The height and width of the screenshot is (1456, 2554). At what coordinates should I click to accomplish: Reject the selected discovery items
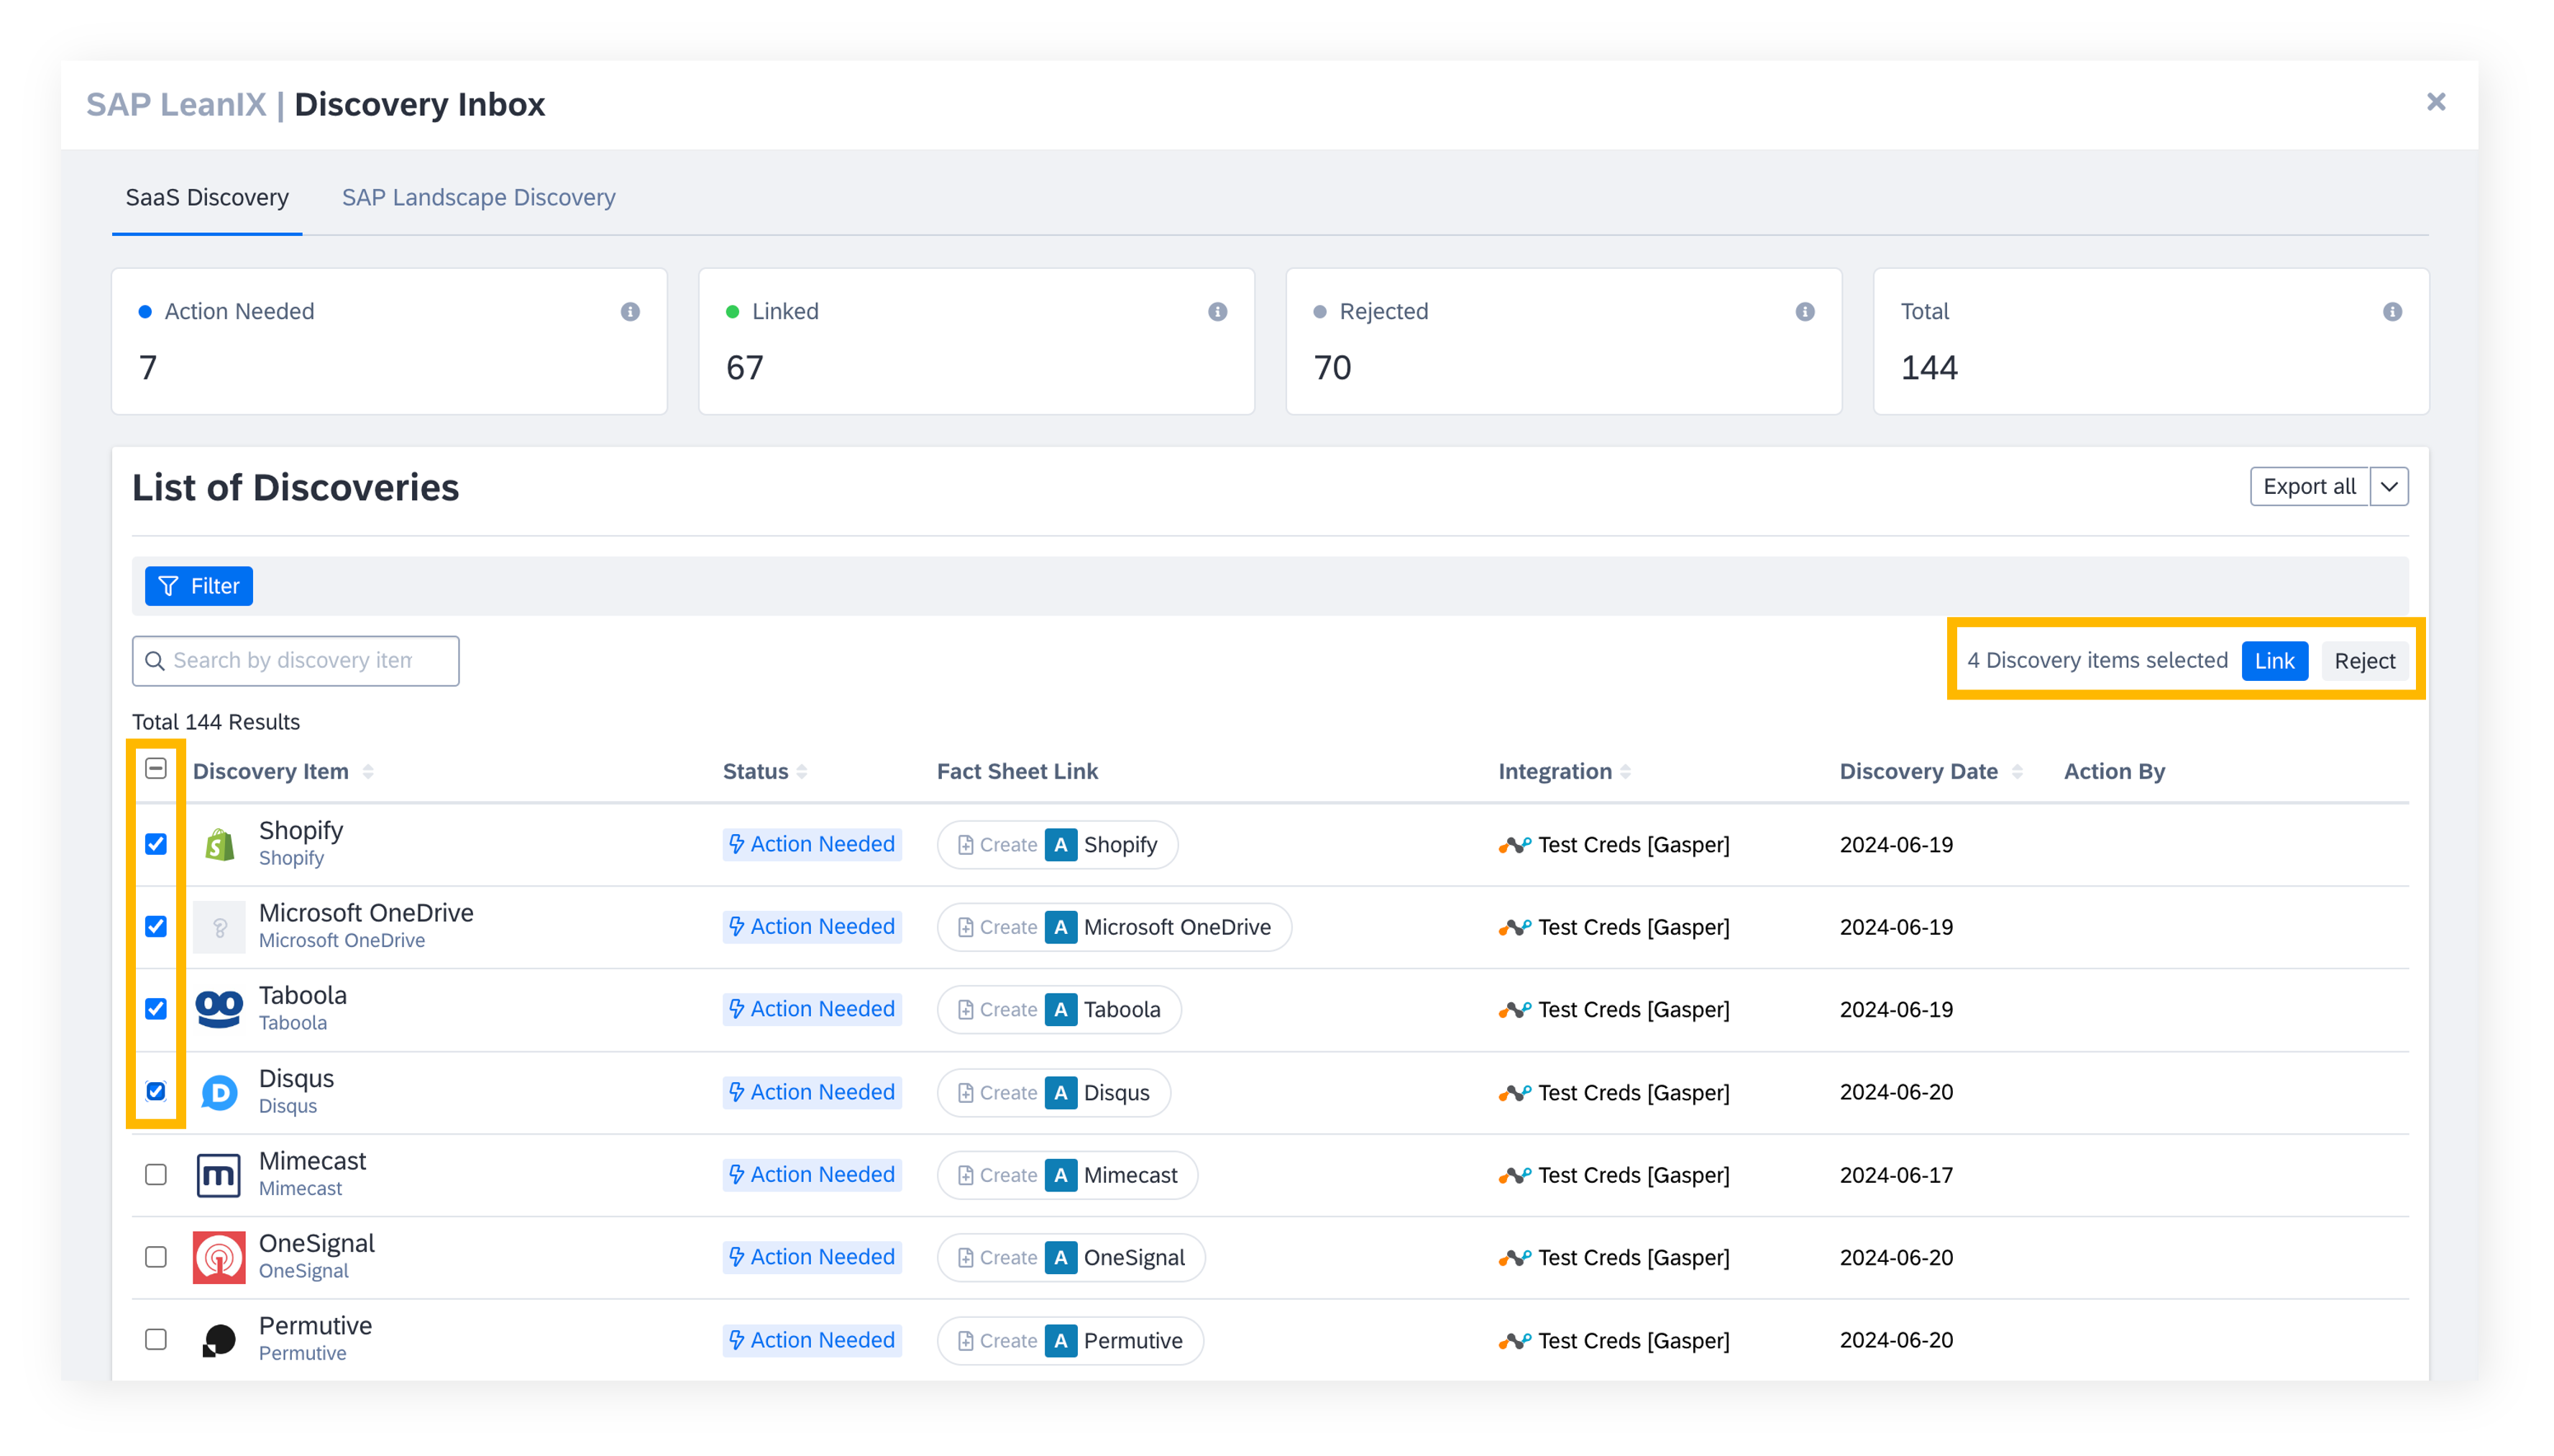click(2364, 661)
